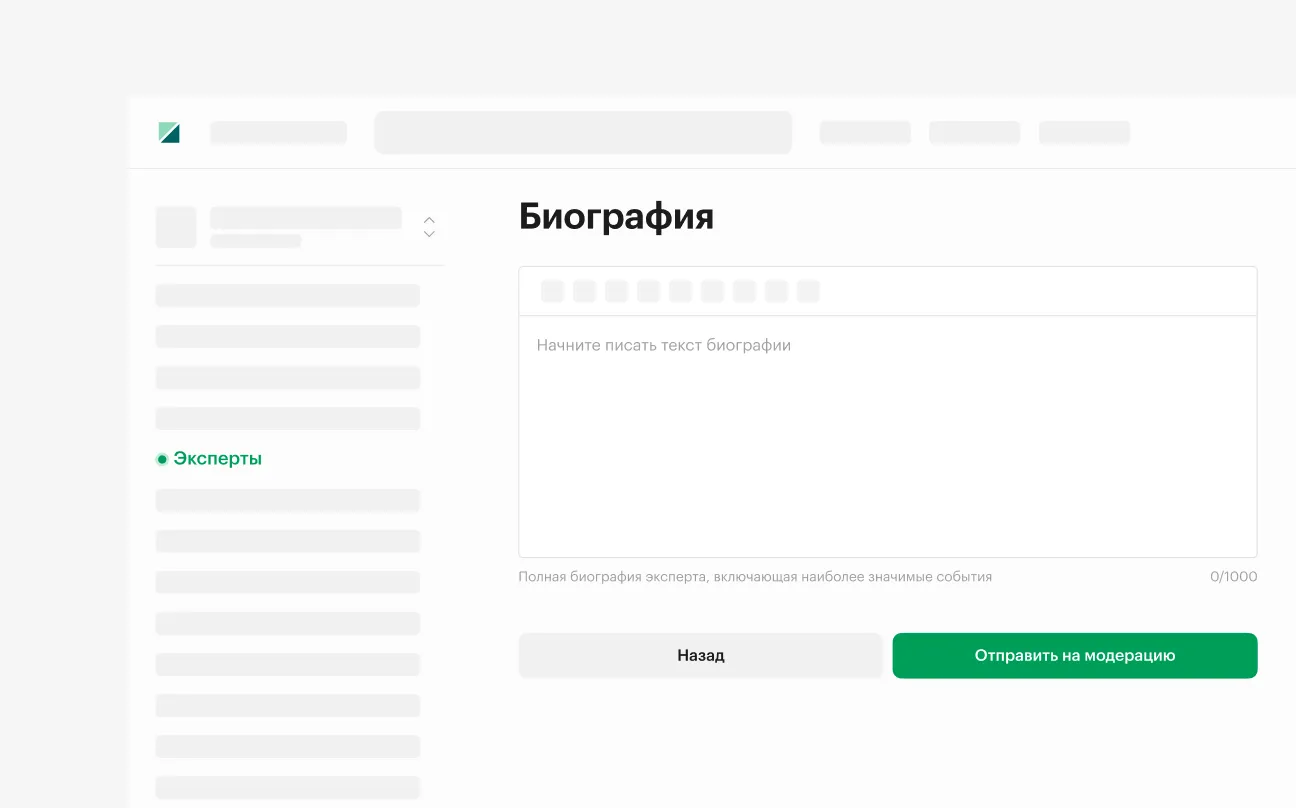Click the green indicator dot beside Эксперты
This screenshot has height=808, width=1296.
[x=161, y=458]
